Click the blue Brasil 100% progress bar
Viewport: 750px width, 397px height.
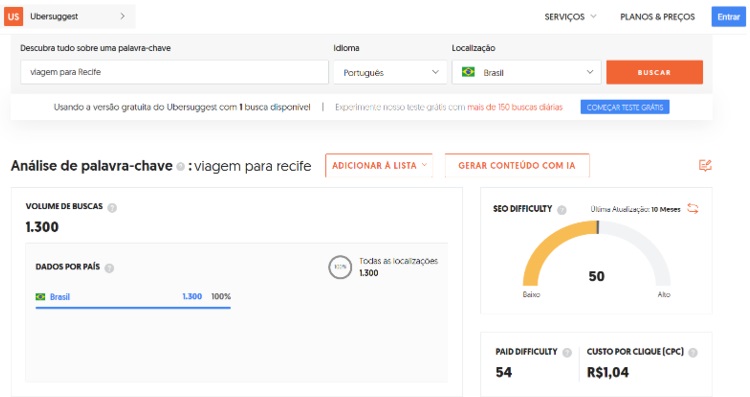click(x=133, y=308)
